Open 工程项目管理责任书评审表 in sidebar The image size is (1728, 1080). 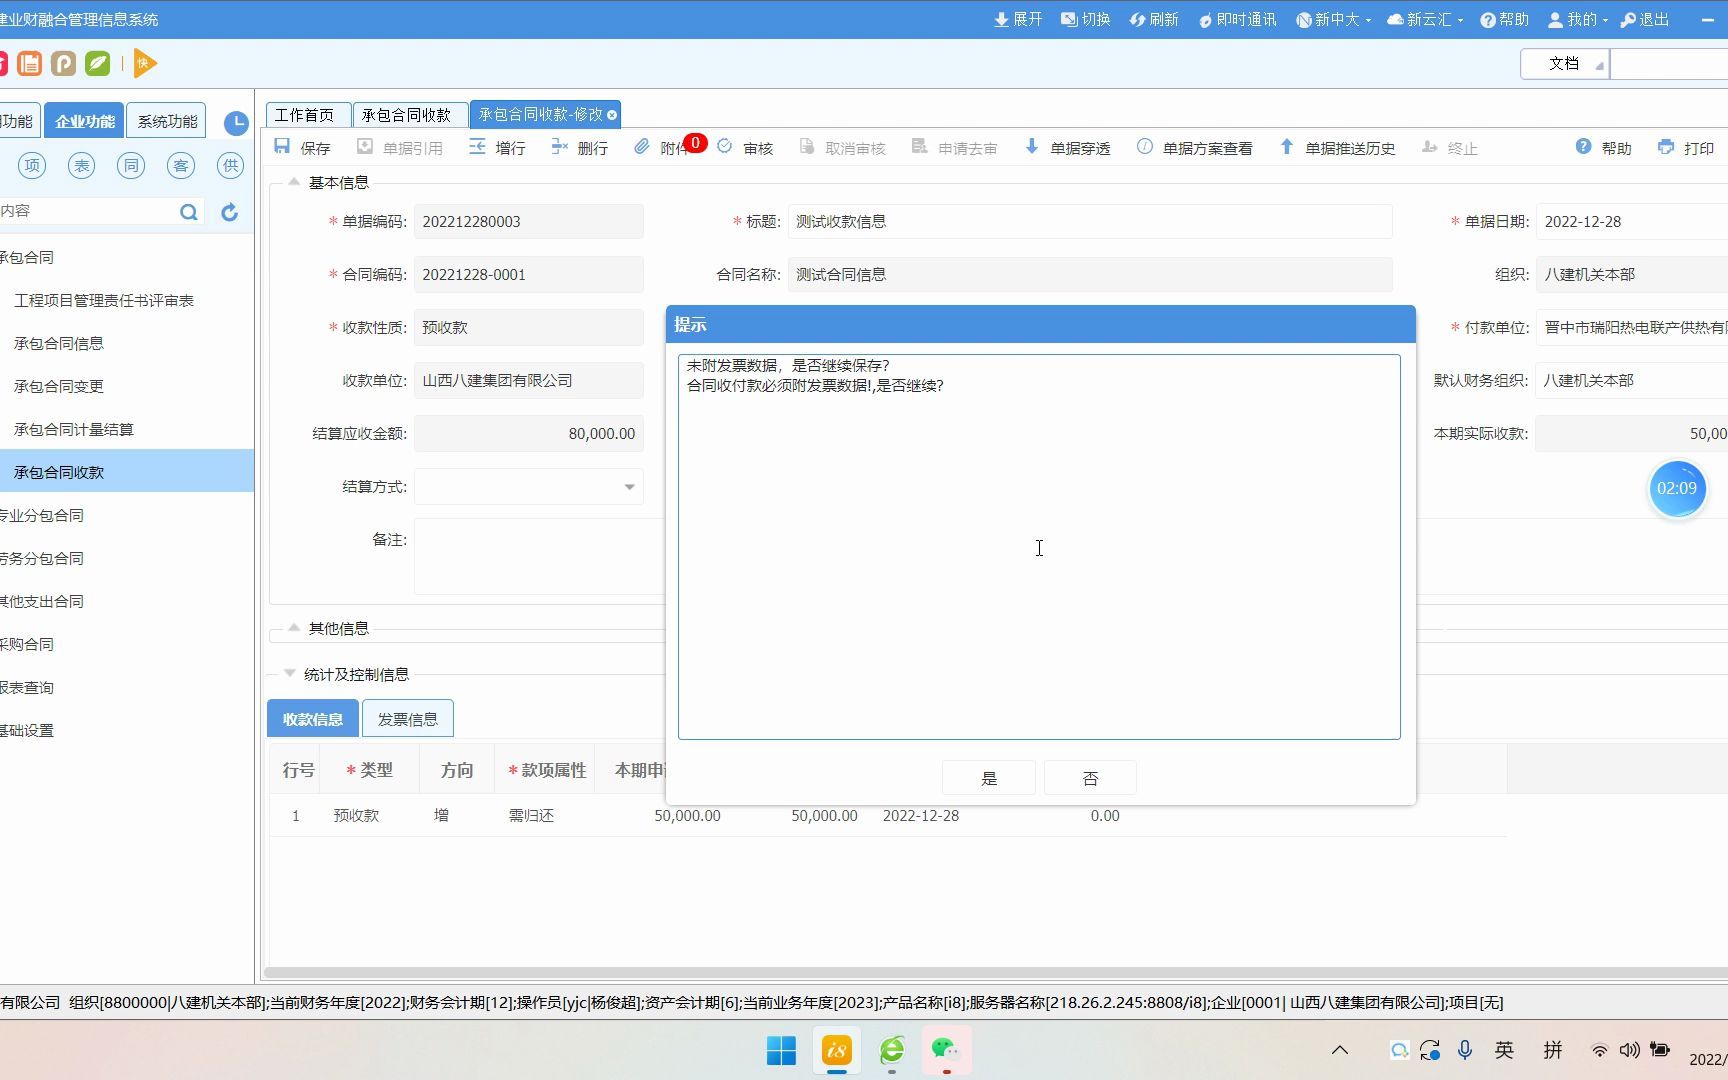[x=104, y=300]
